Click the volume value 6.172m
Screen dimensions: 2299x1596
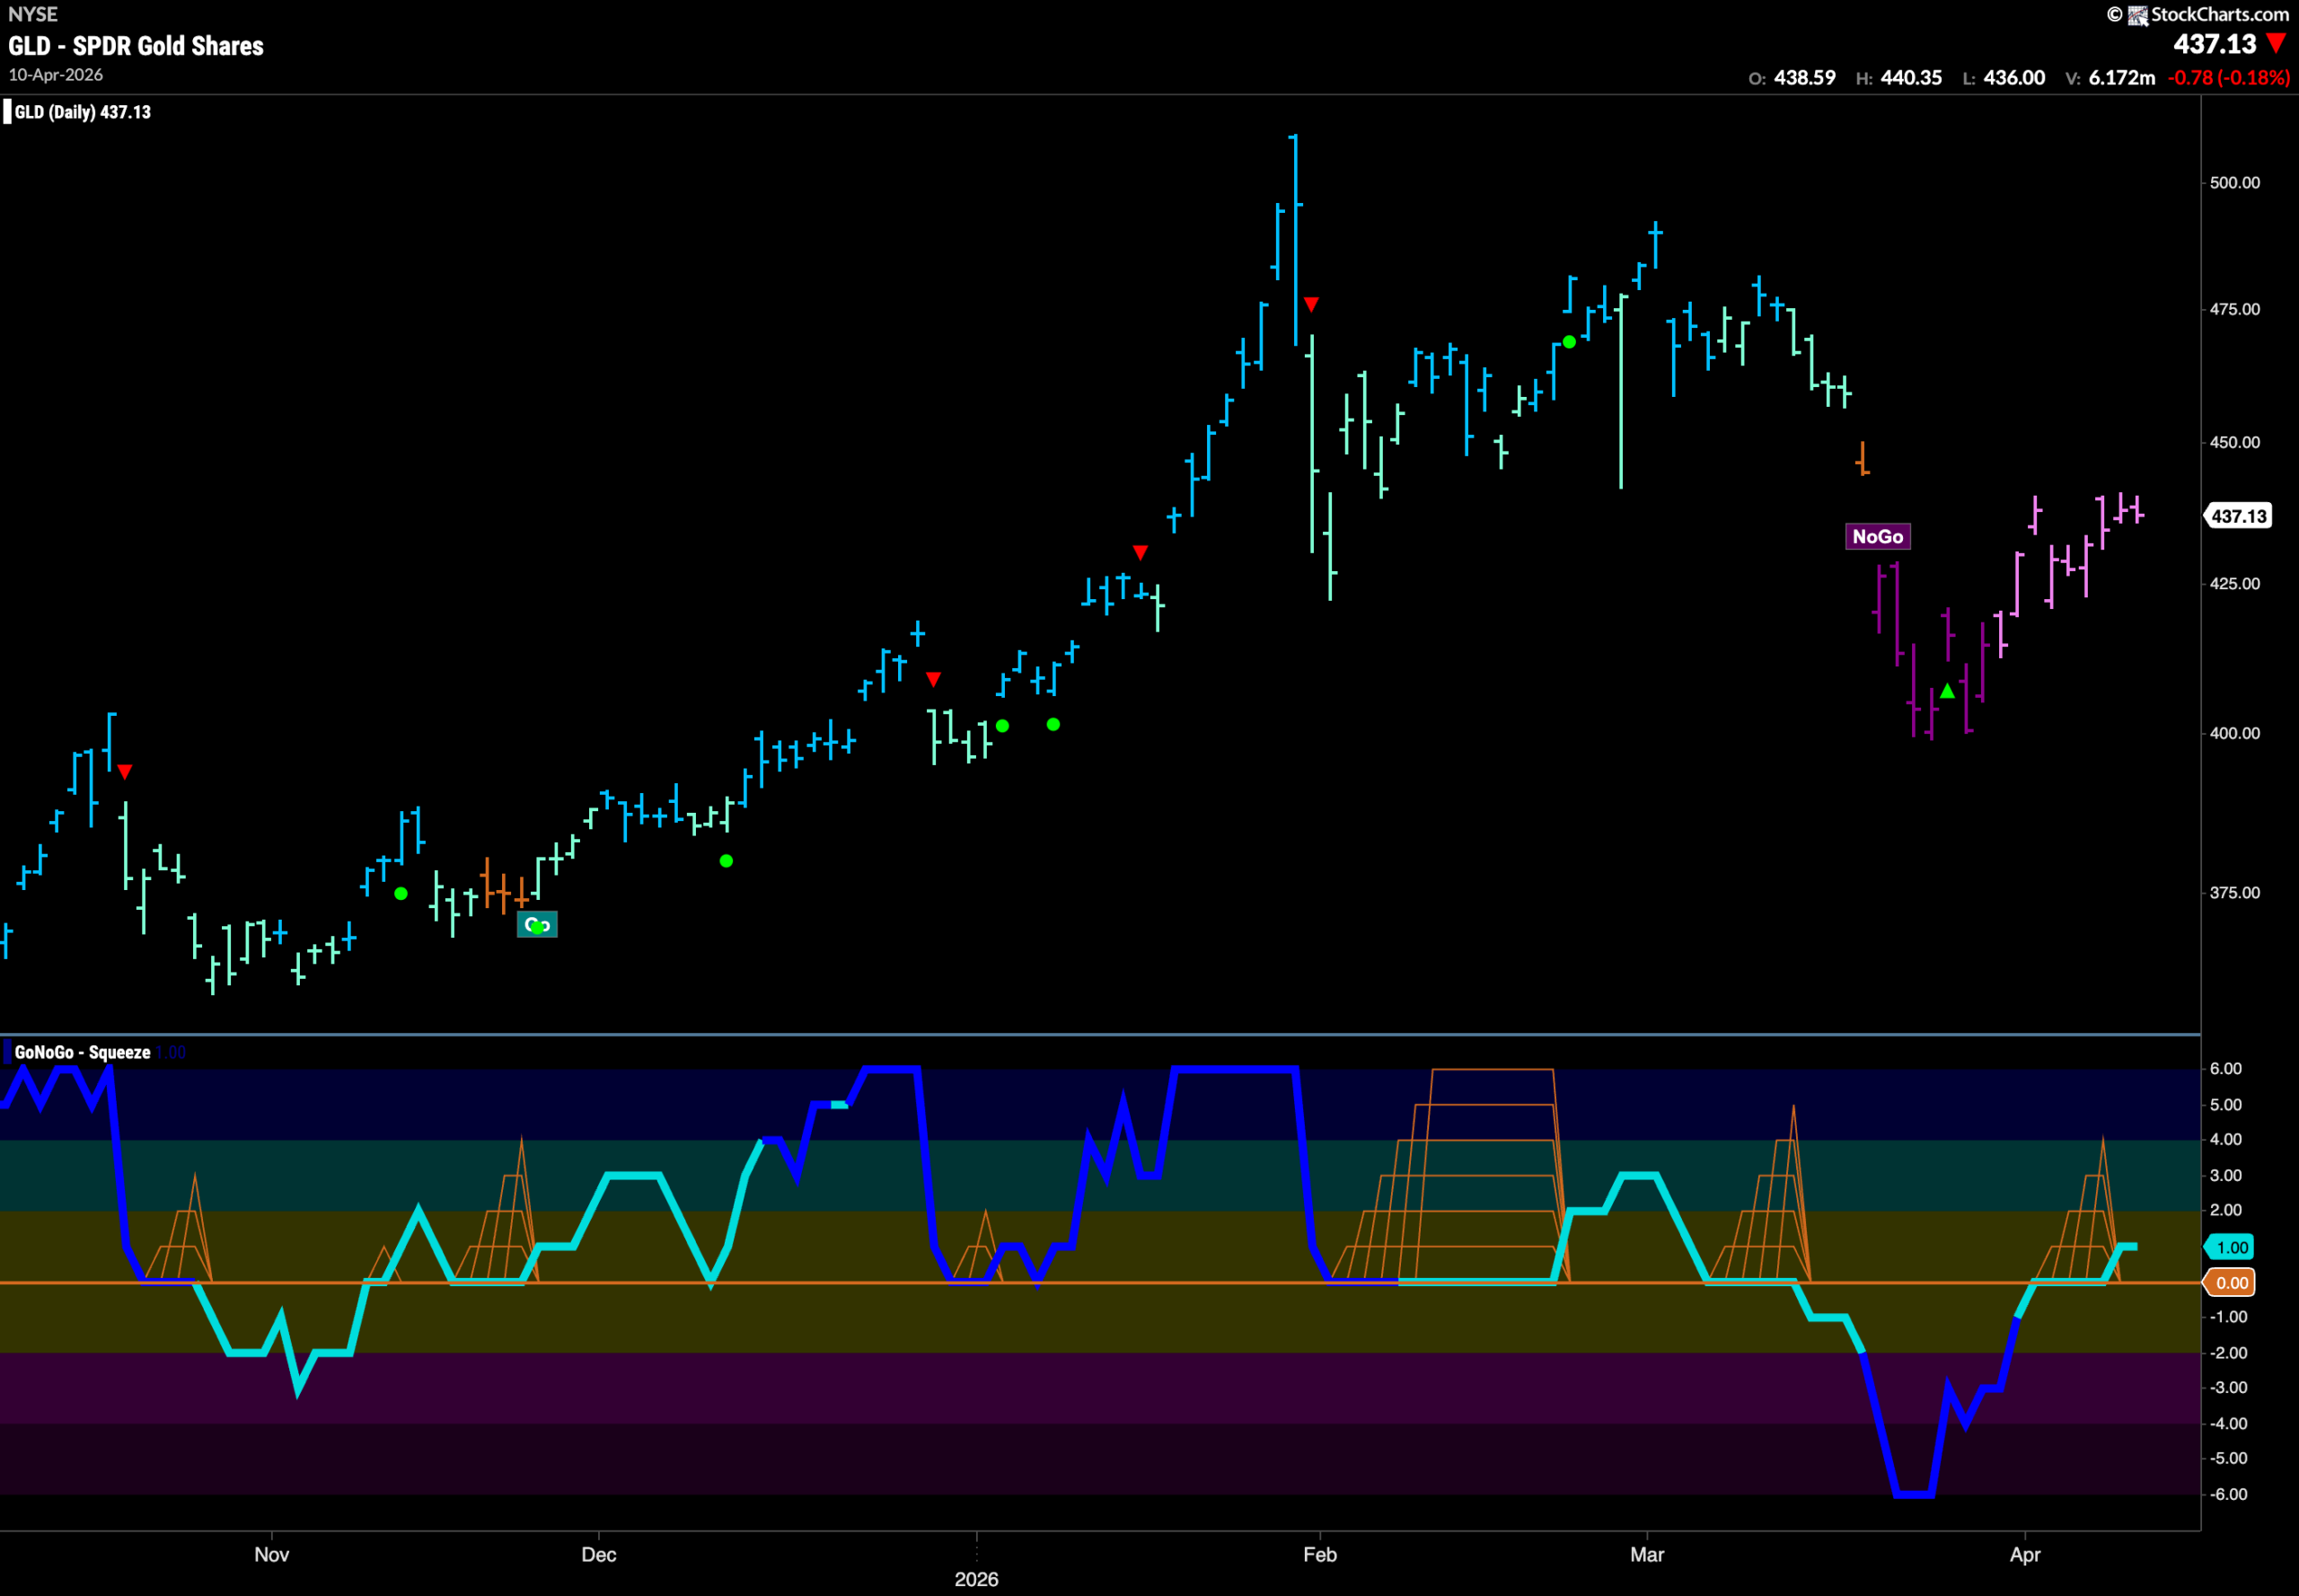[2122, 78]
